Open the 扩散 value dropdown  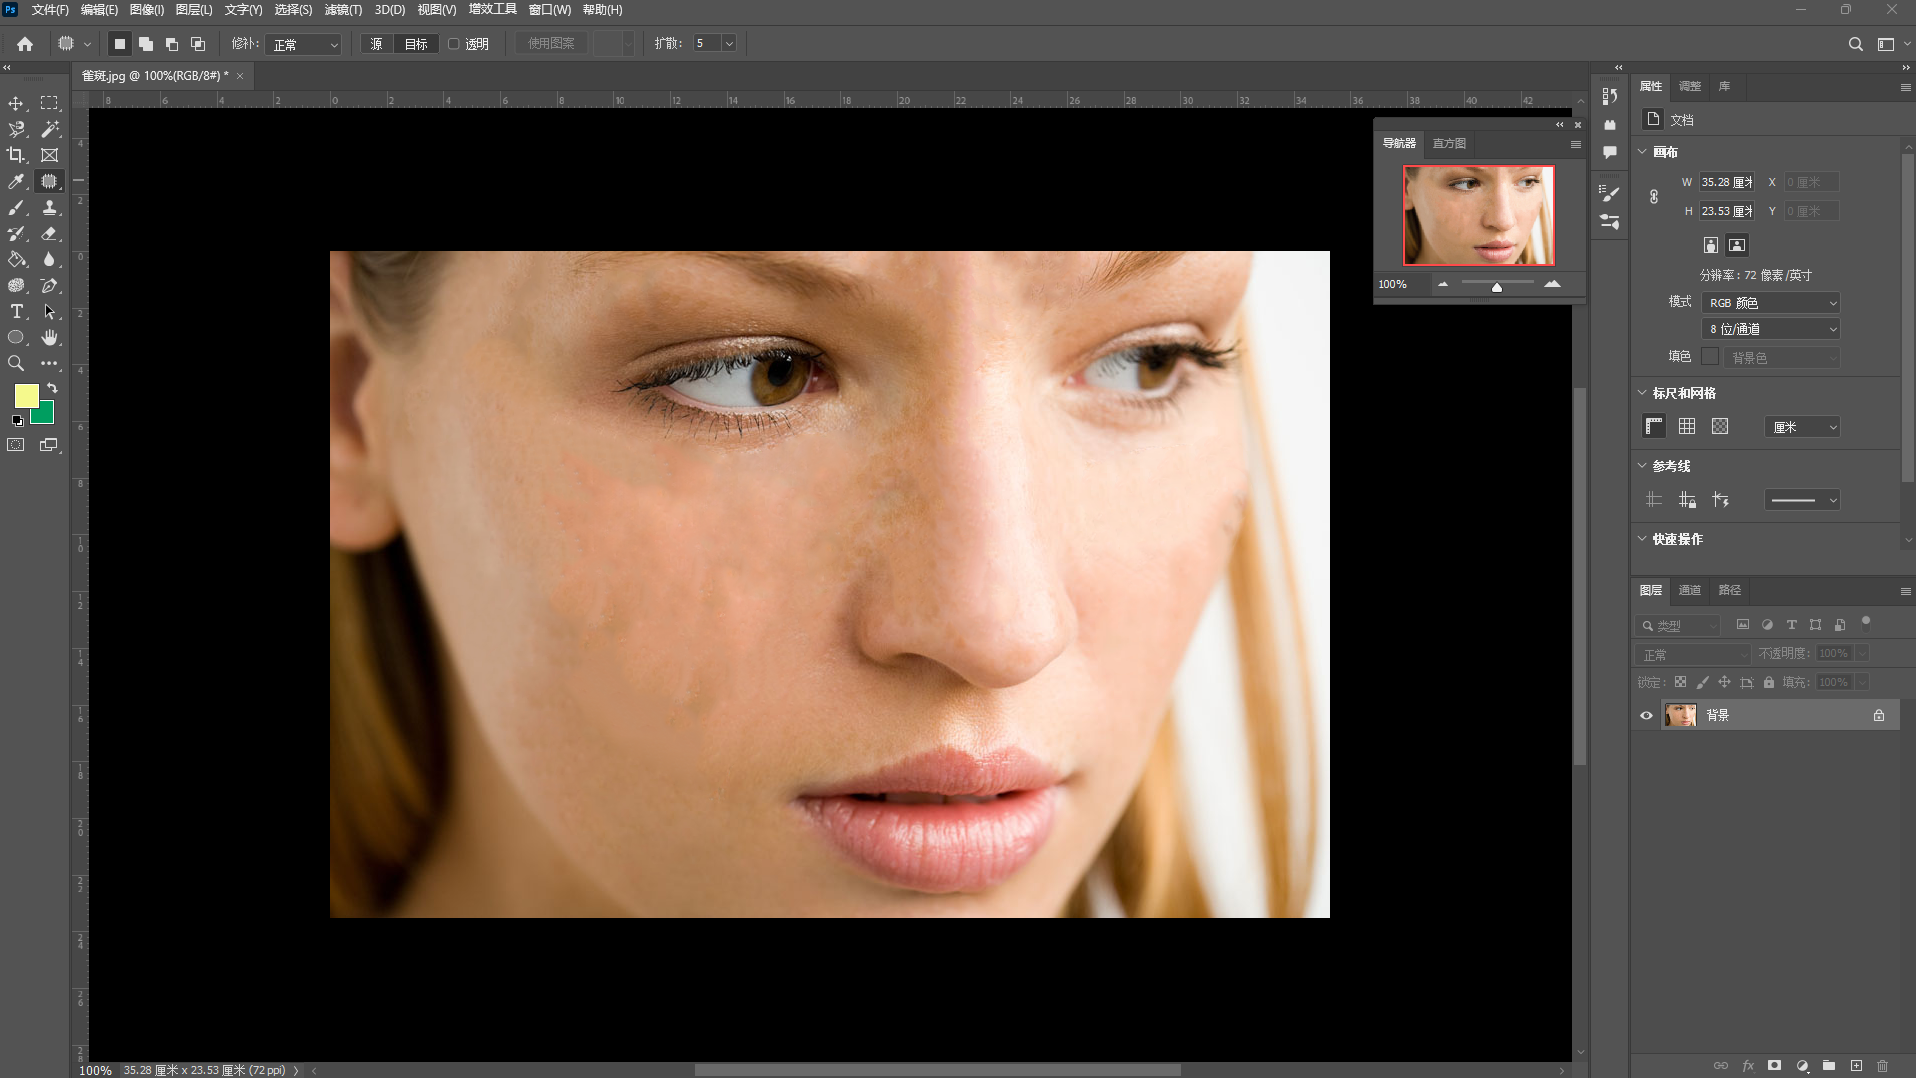(x=729, y=44)
